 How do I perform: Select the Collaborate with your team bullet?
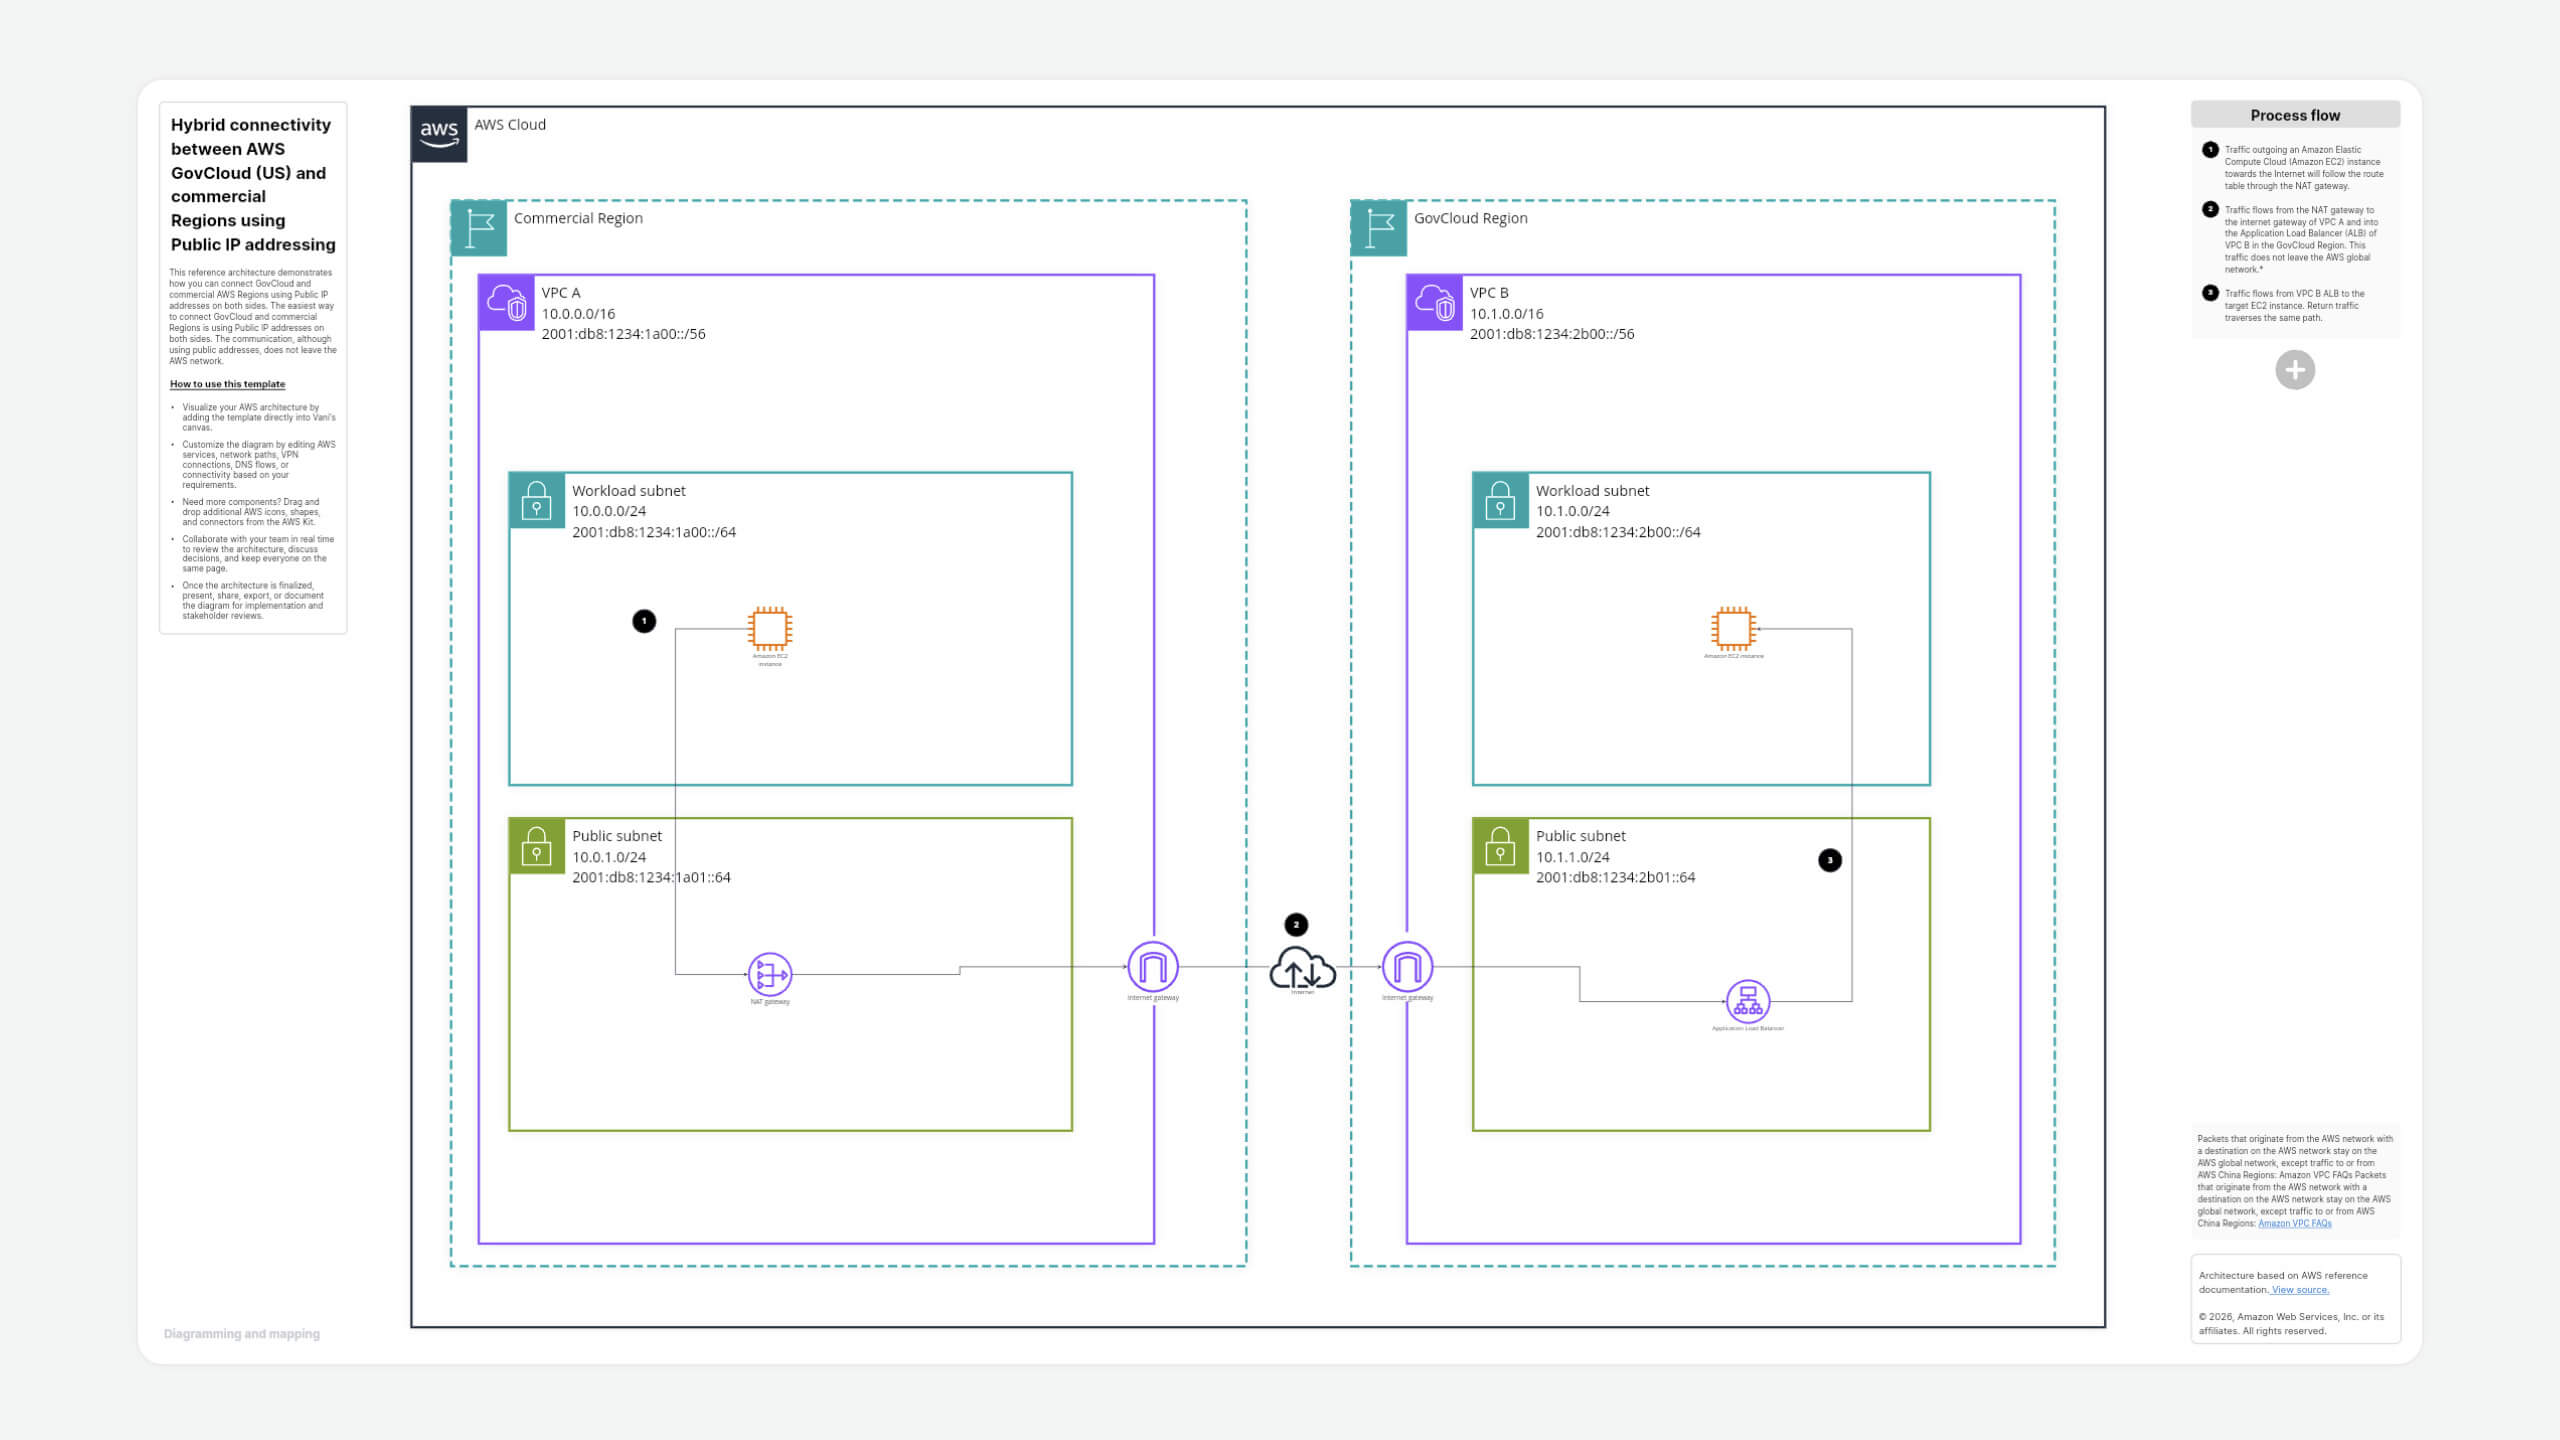(x=258, y=554)
